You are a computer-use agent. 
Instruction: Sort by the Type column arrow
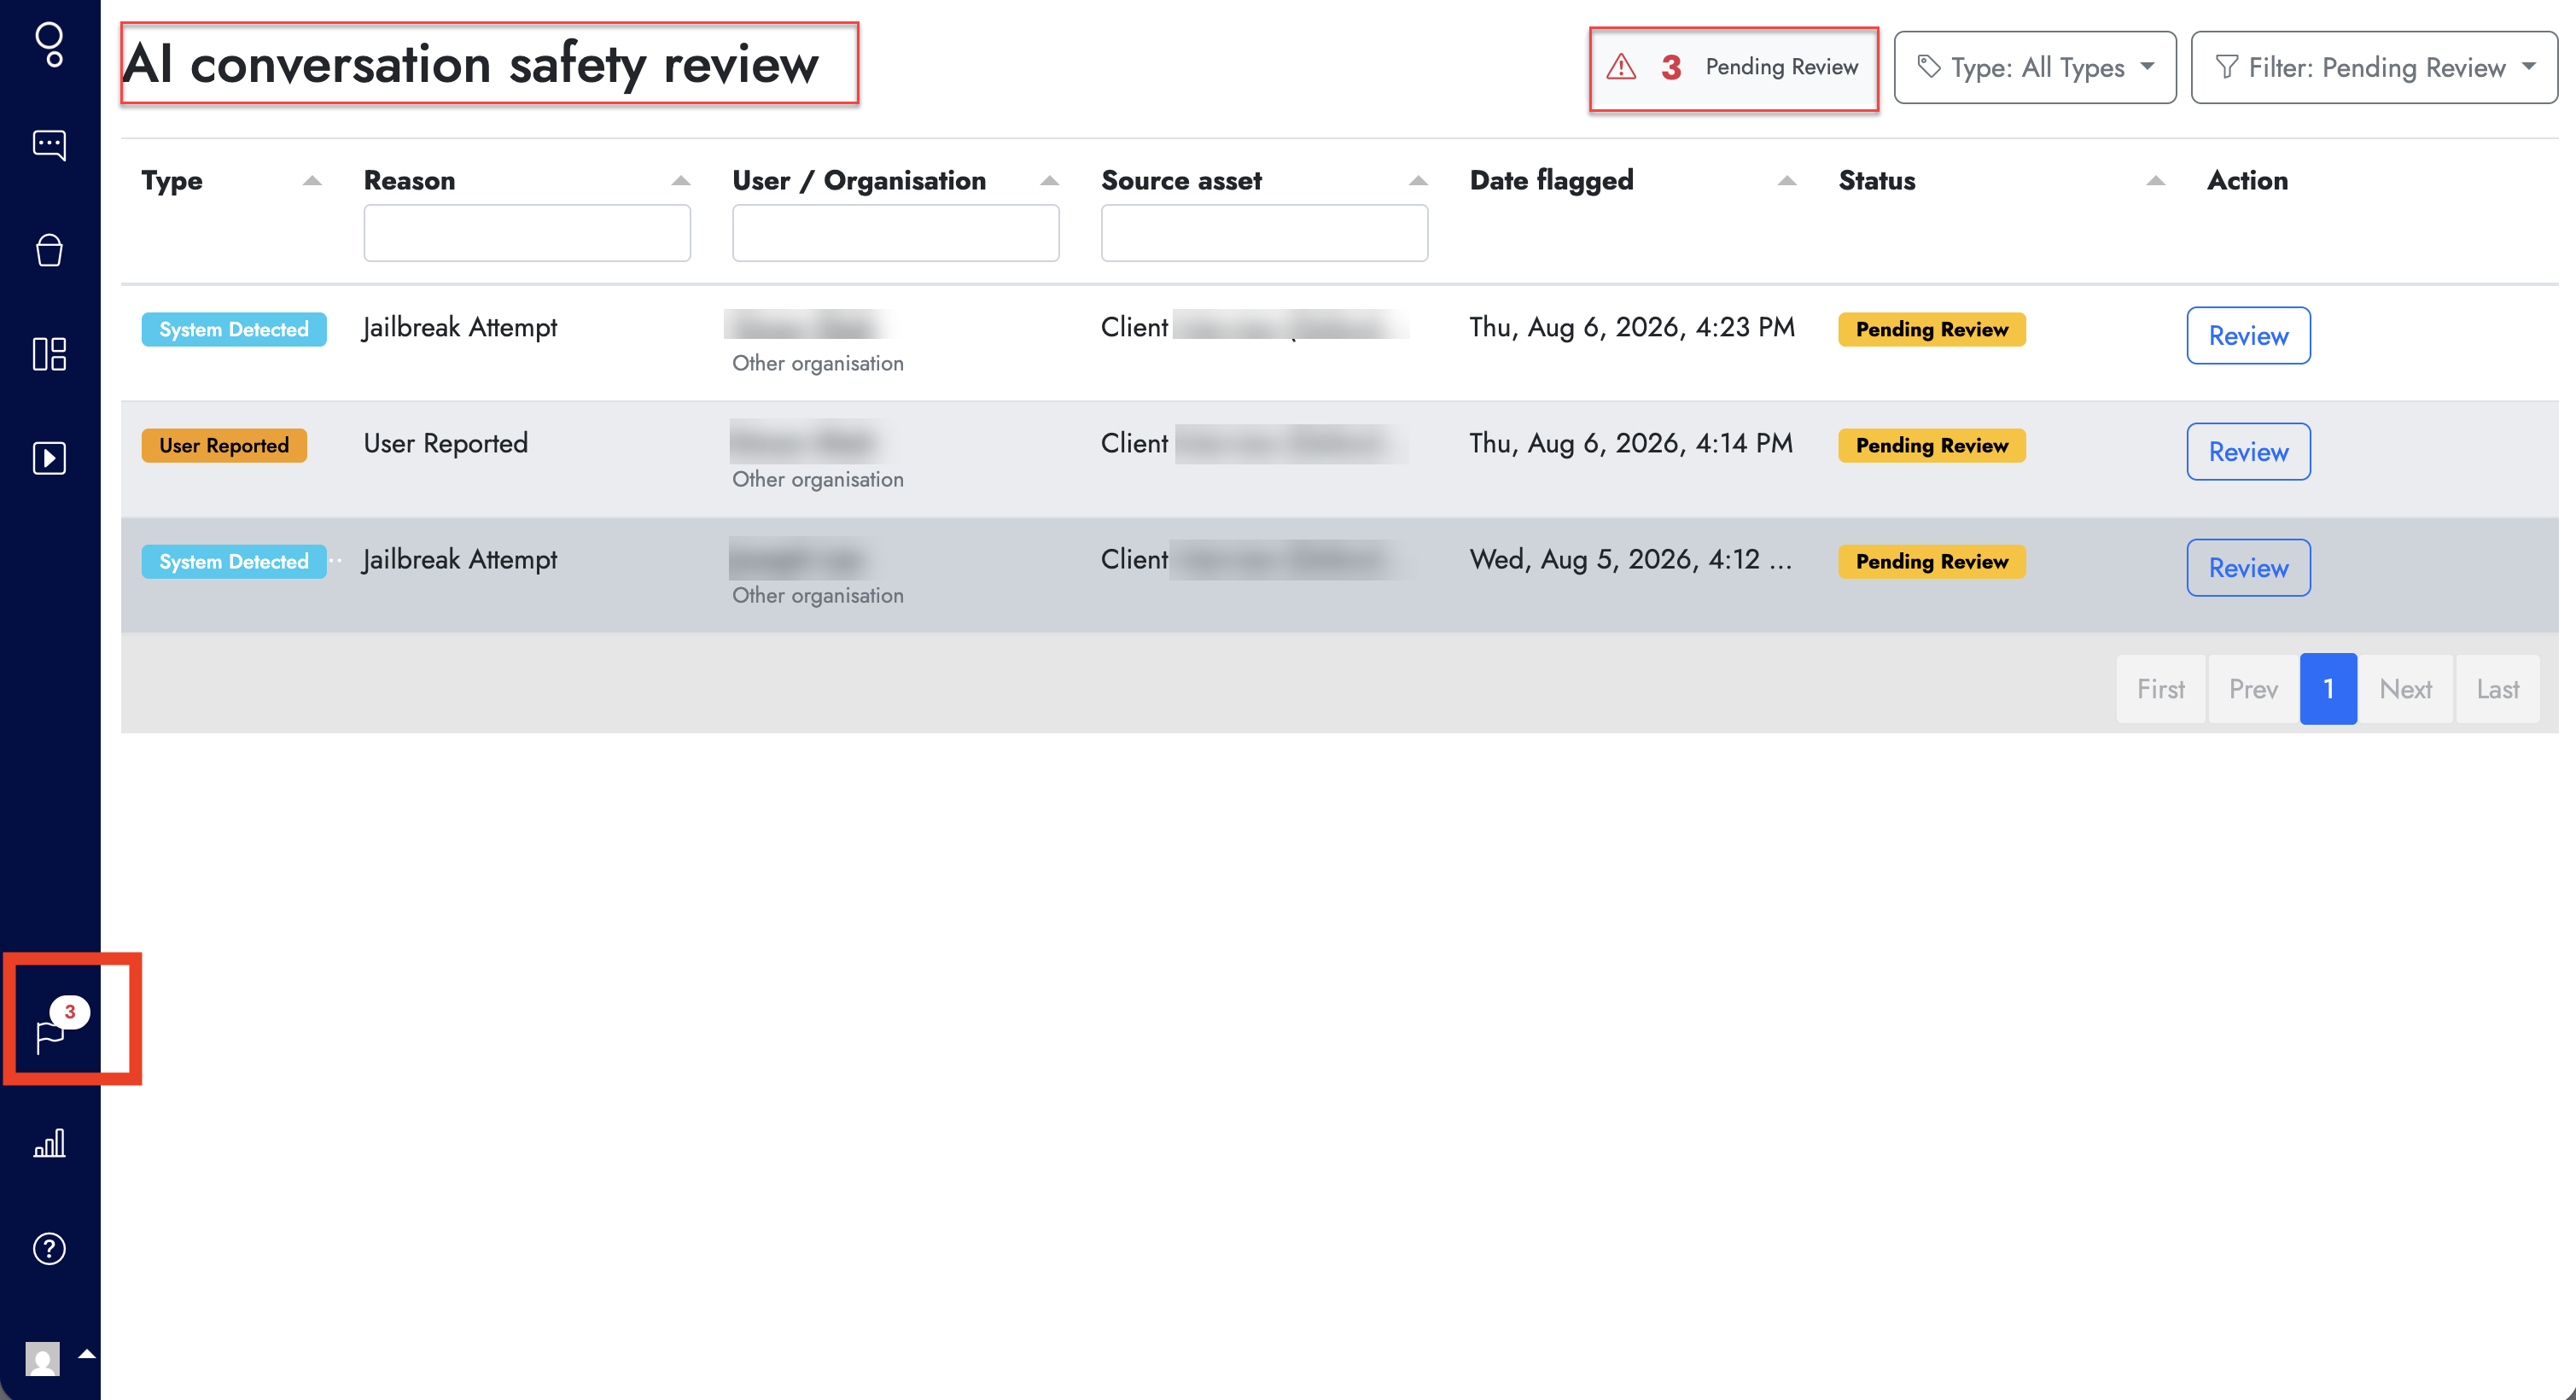coord(311,180)
